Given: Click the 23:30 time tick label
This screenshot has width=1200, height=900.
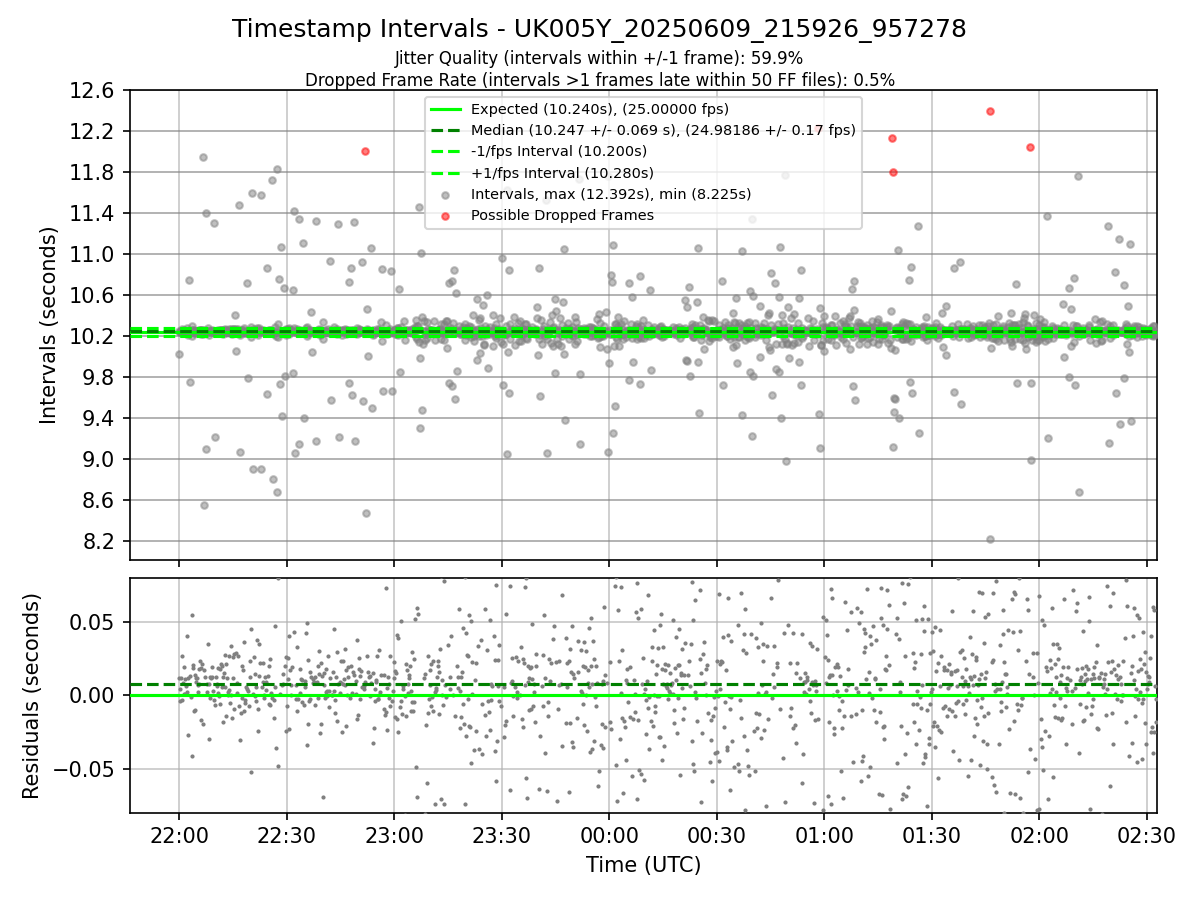Looking at the screenshot, I should coord(501,835).
